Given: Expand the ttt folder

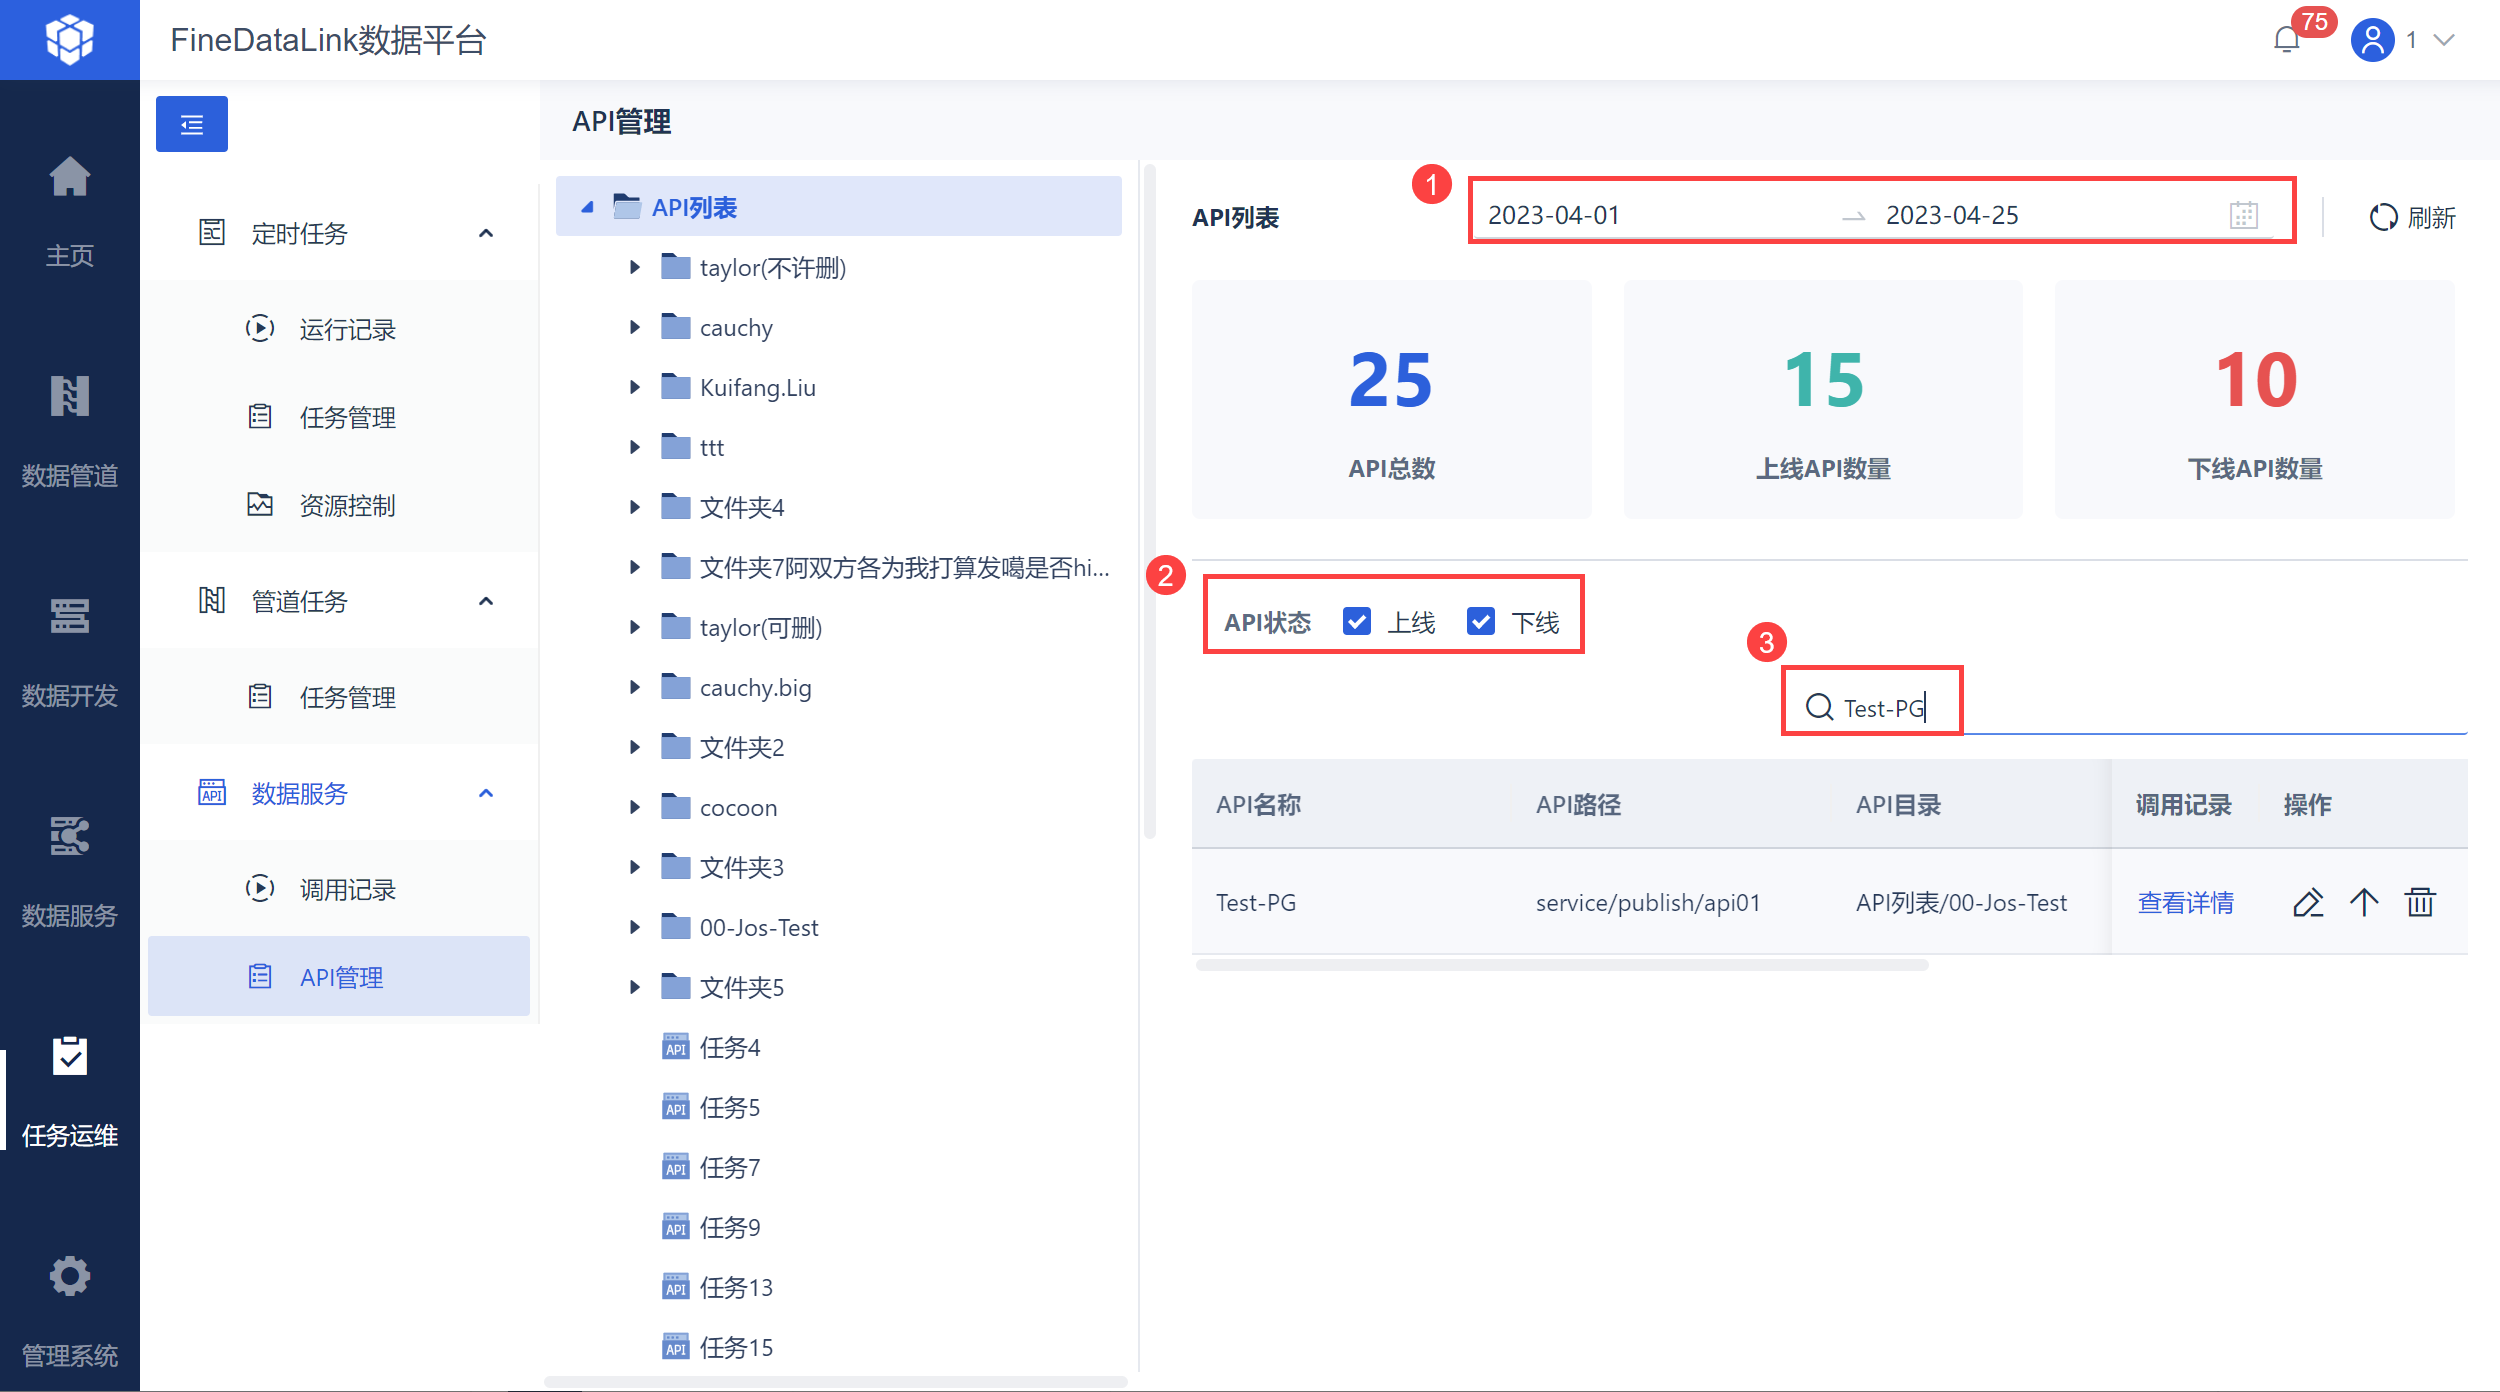Looking at the screenshot, I should click(634, 447).
